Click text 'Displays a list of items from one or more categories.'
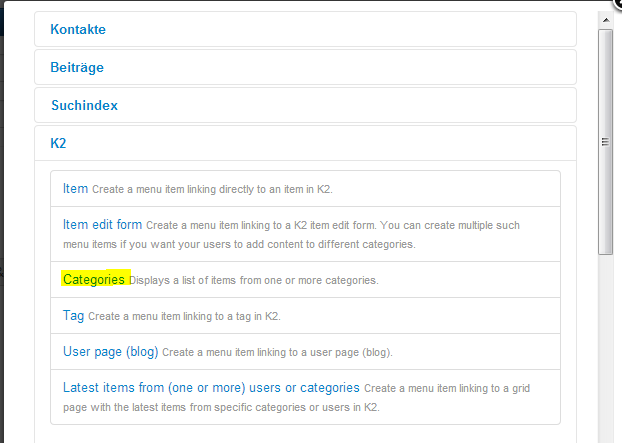The image size is (622, 443). 254,280
